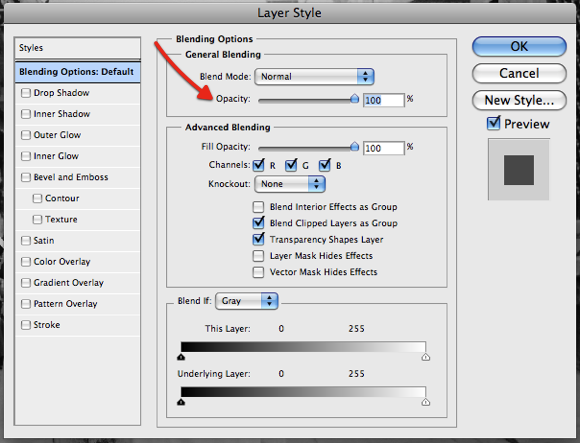Enable Layer Mask Hides Effects
Screen dimensions: 580x443
pos(258,256)
